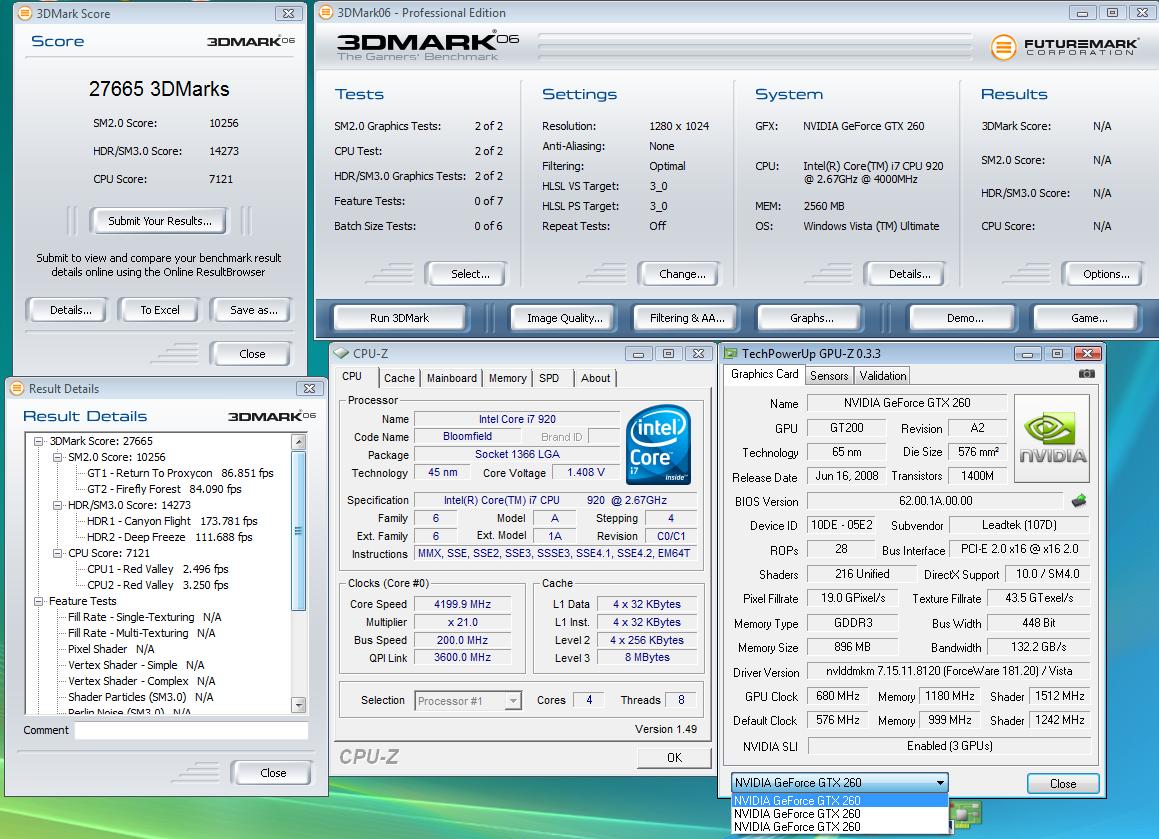Click the Result Details scrollbar up arrow

click(x=299, y=442)
